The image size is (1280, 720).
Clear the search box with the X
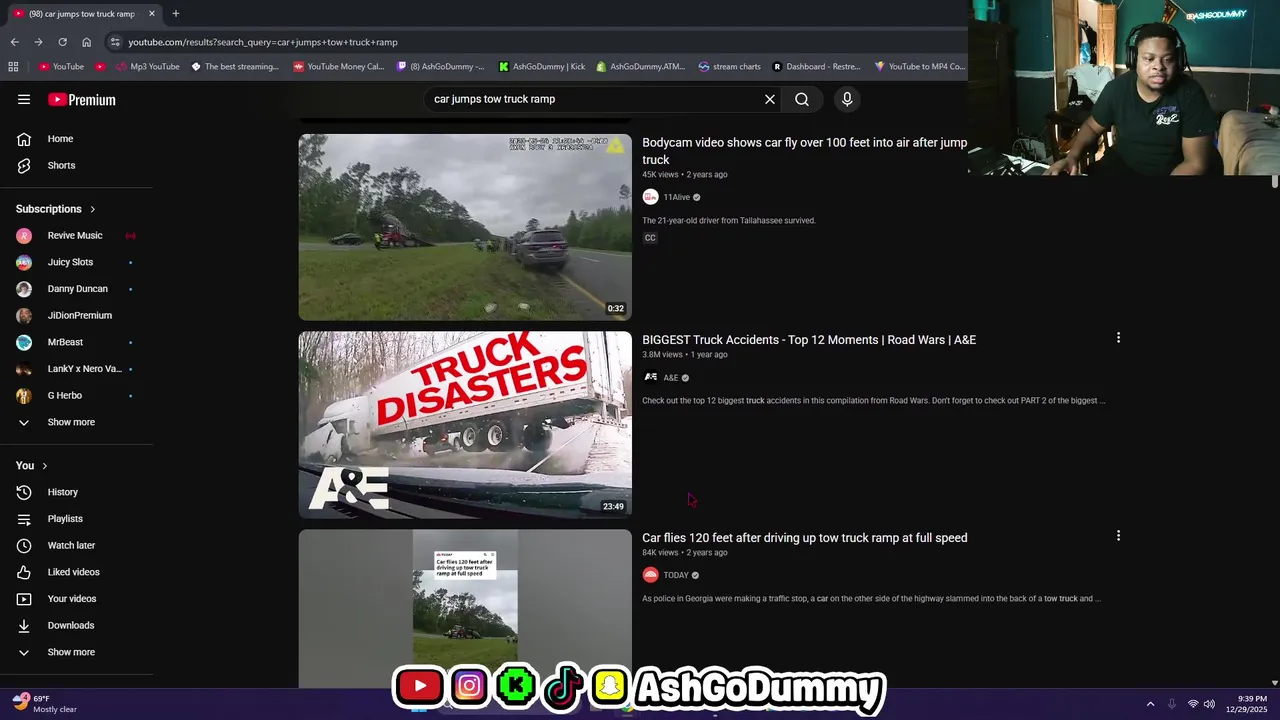770,99
